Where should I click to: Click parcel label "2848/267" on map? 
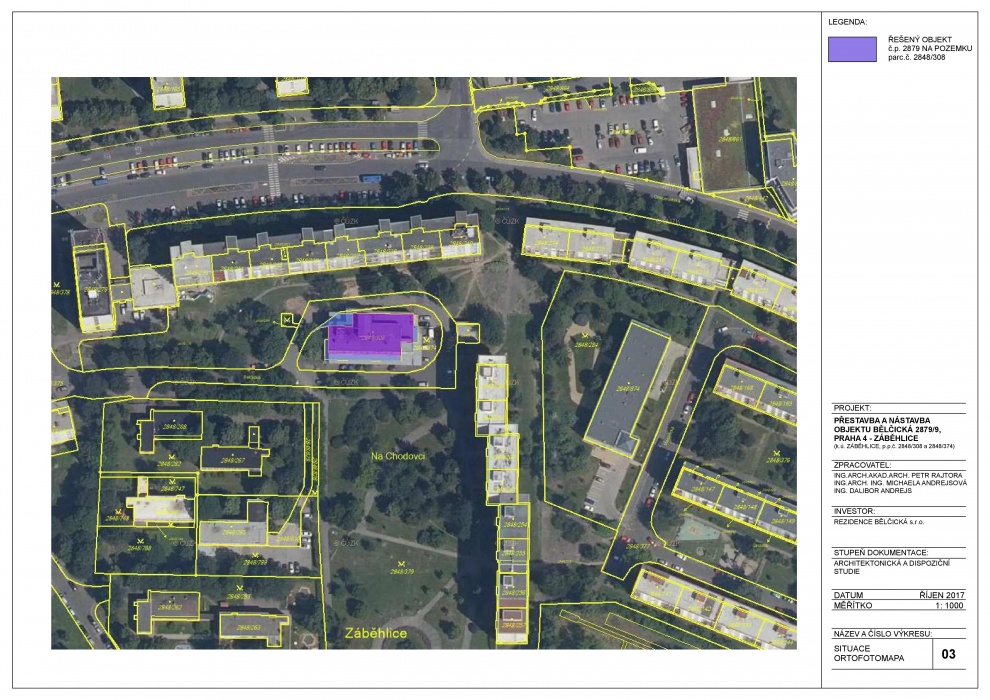[x=232, y=461]
